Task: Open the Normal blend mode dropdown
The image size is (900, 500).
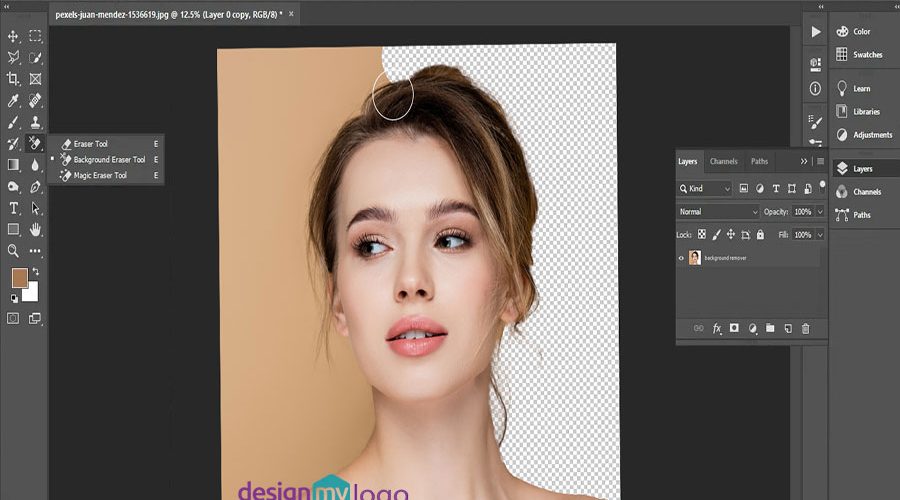Action: click(x=718, y=212)
